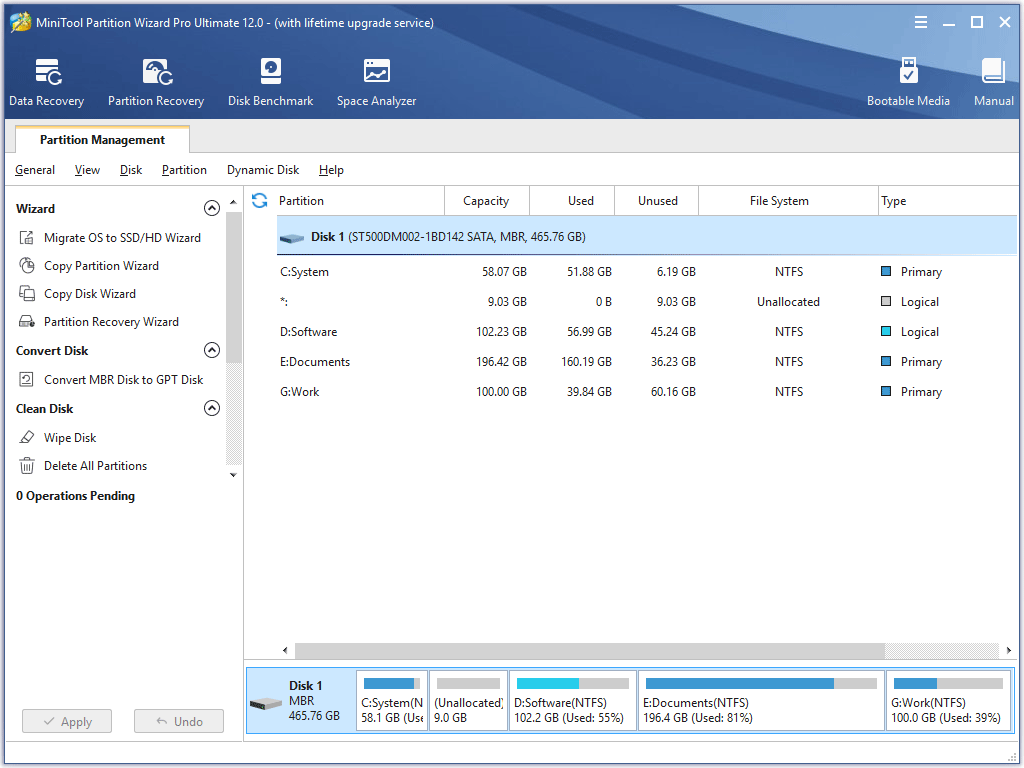The width and height of the screenshot is (1024, 768).
Task: Start the Copy Partition Wizard
Action: (101, 266)
